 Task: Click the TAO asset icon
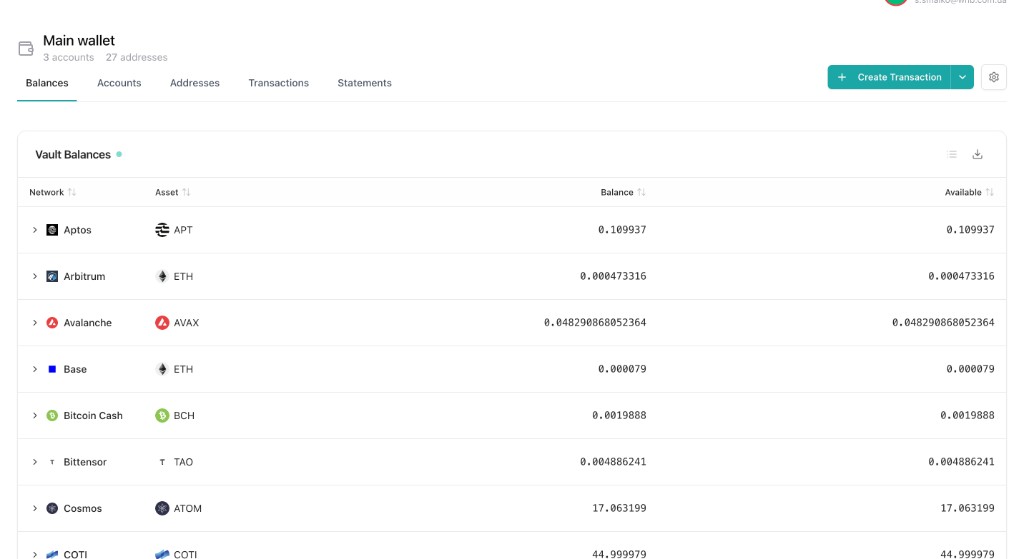click(162, 462)
